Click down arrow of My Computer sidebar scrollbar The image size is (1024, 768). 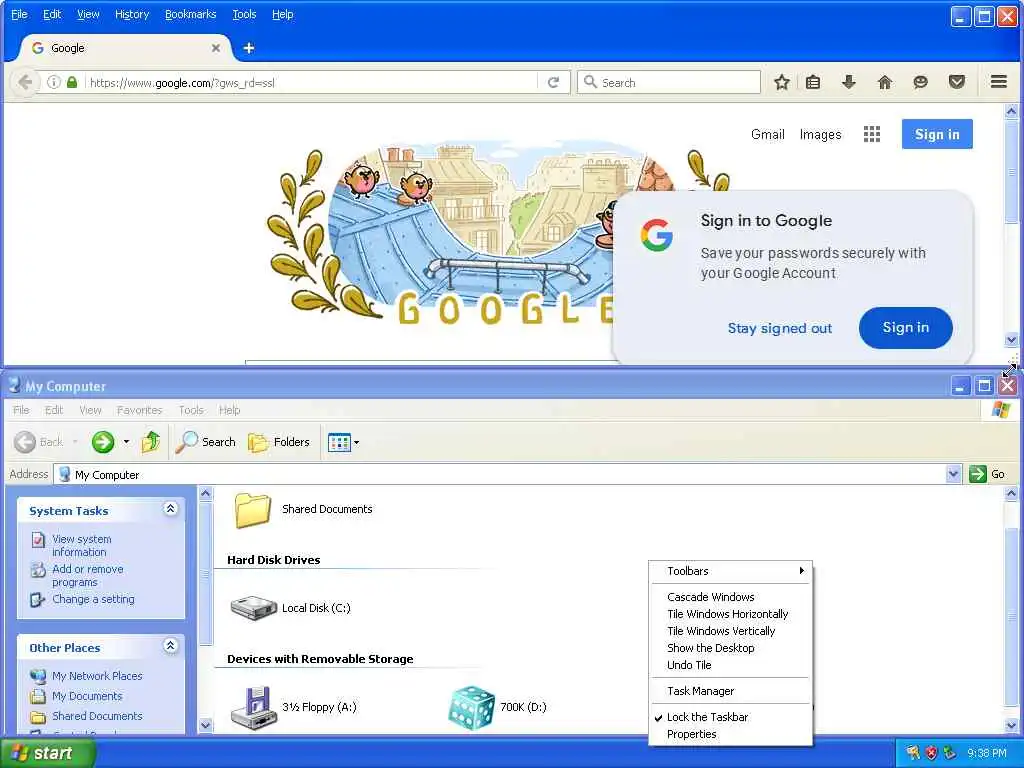click(x=205, y=724)
